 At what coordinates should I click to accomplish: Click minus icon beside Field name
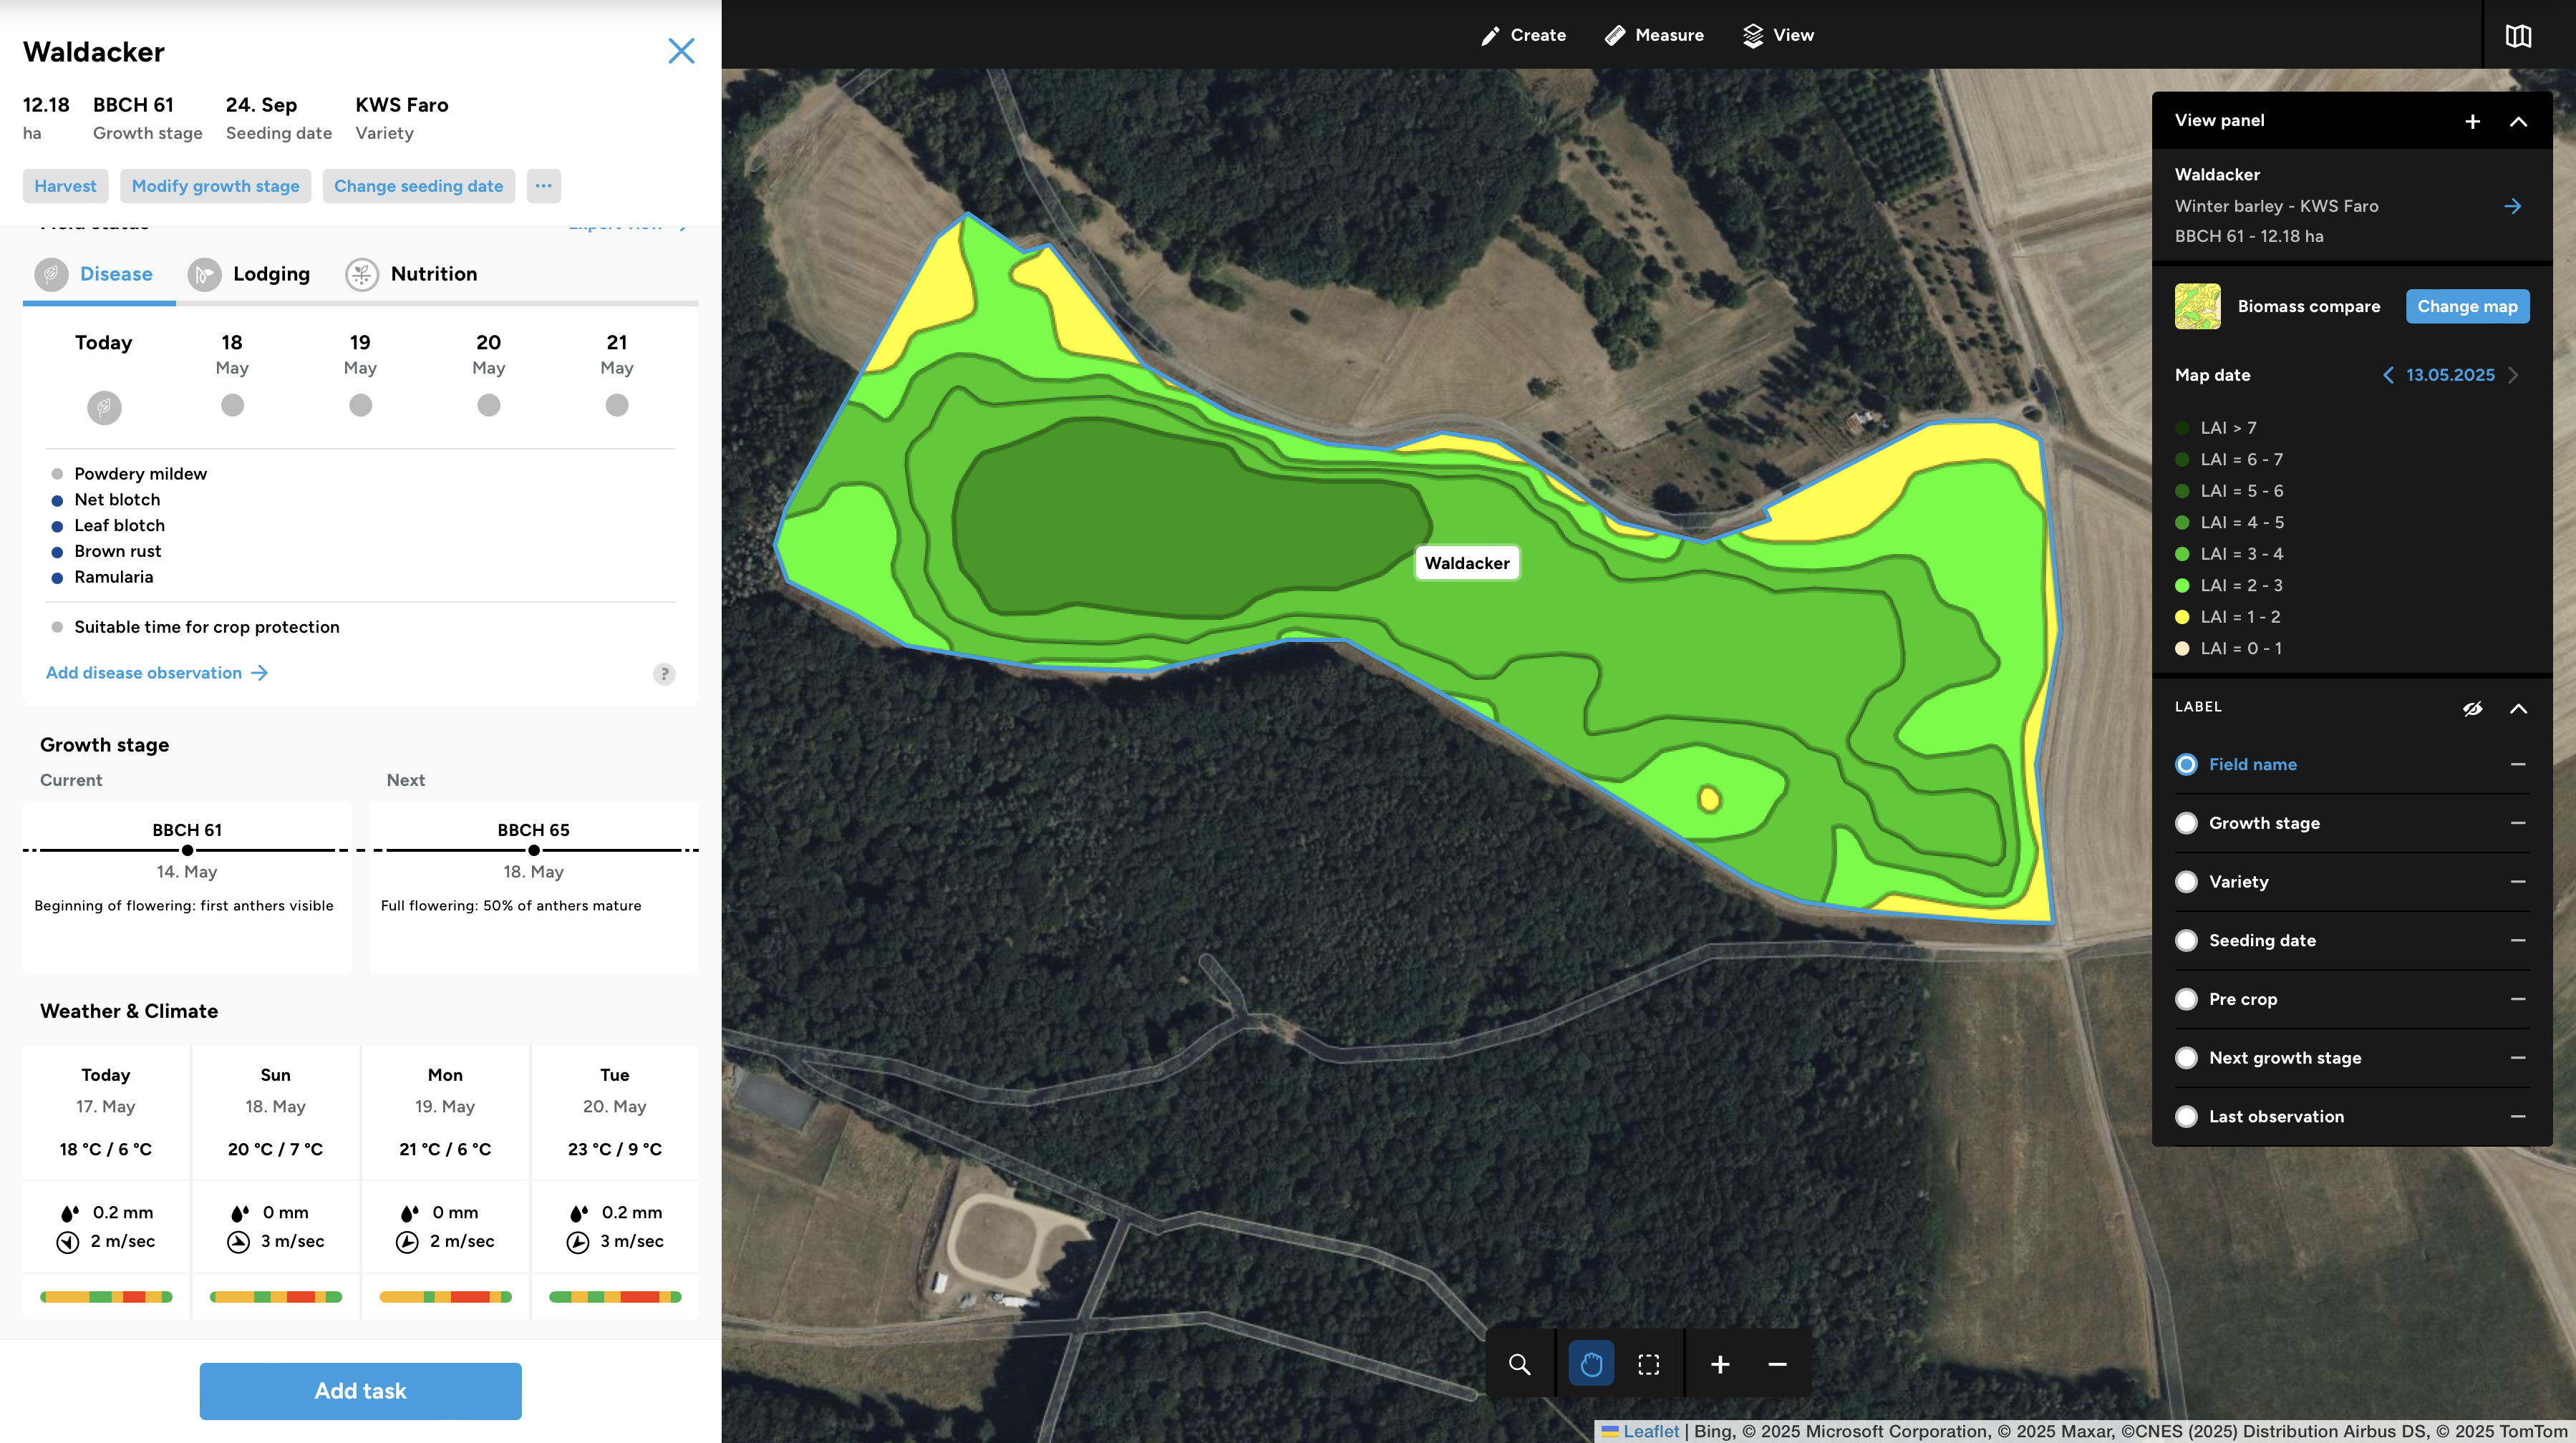(2518, 764)
